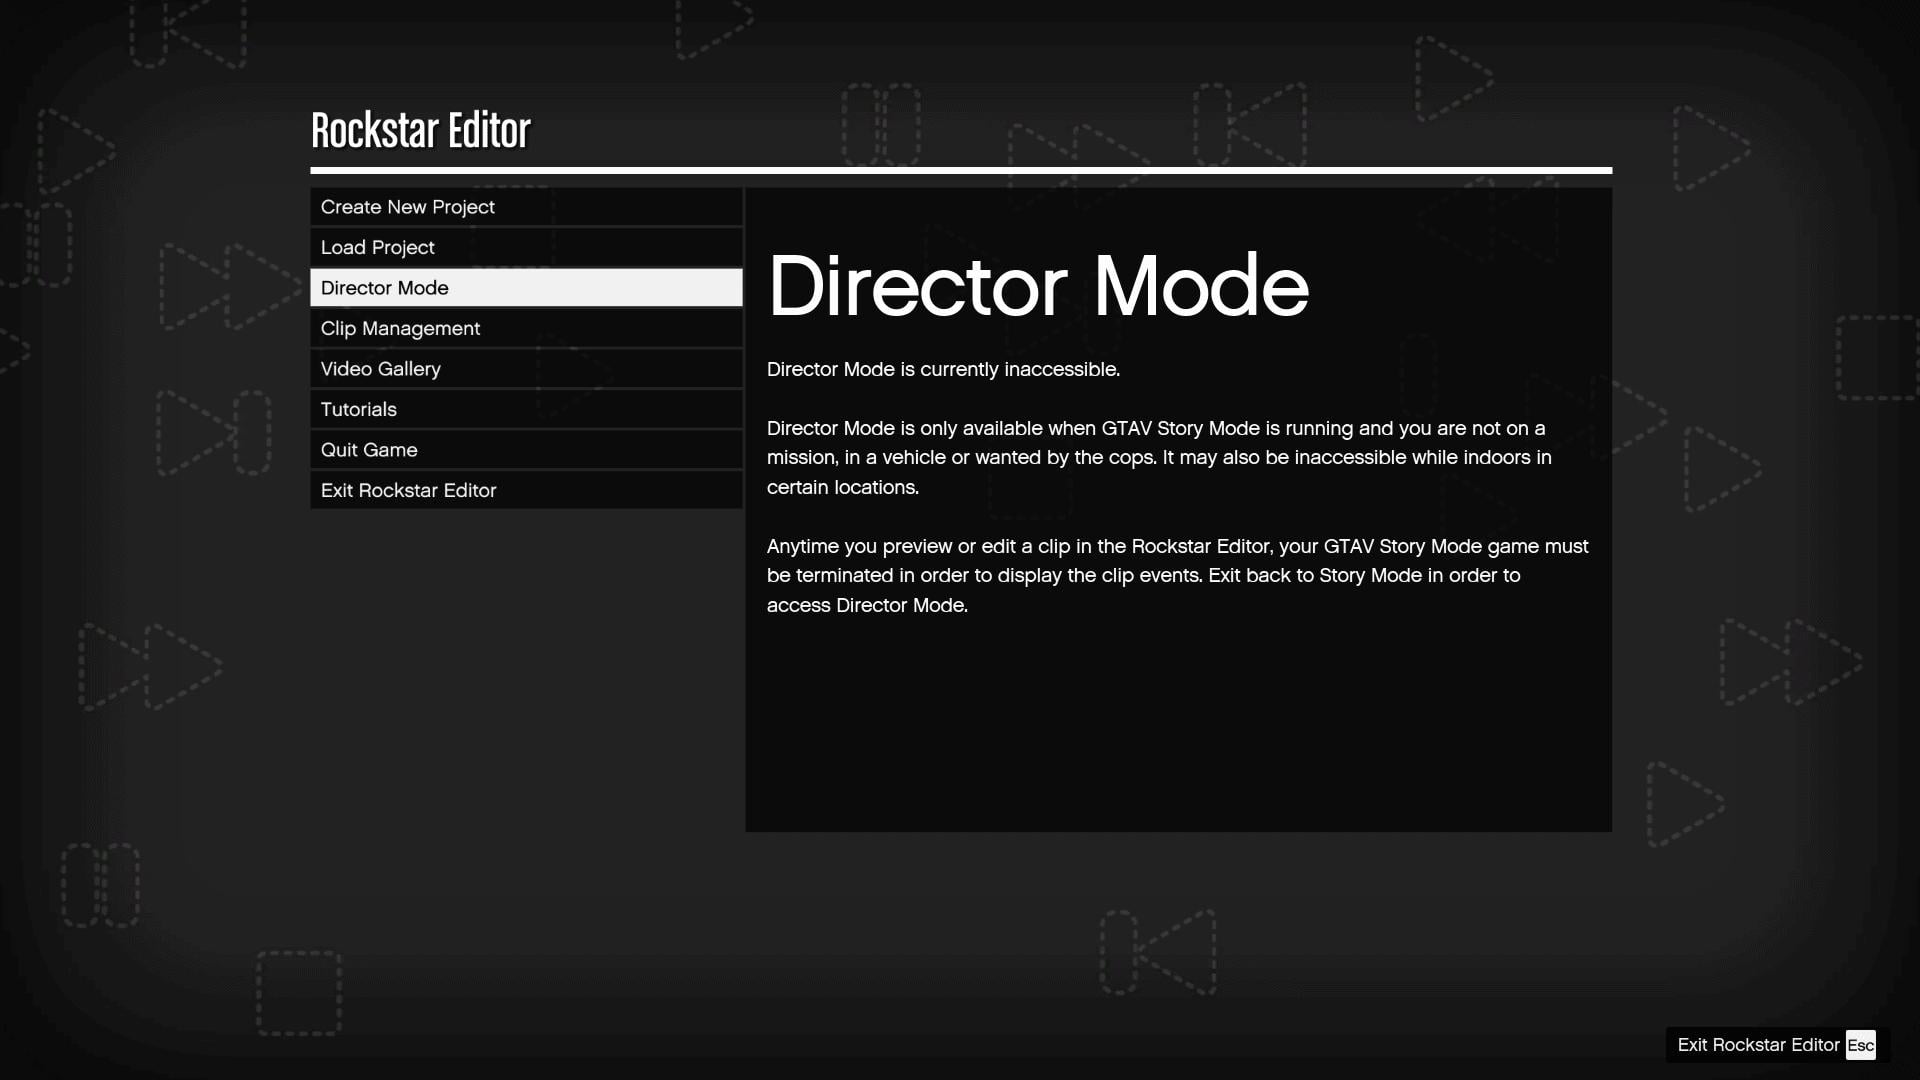Click the large Director Mode heading

pos(1038,287)
